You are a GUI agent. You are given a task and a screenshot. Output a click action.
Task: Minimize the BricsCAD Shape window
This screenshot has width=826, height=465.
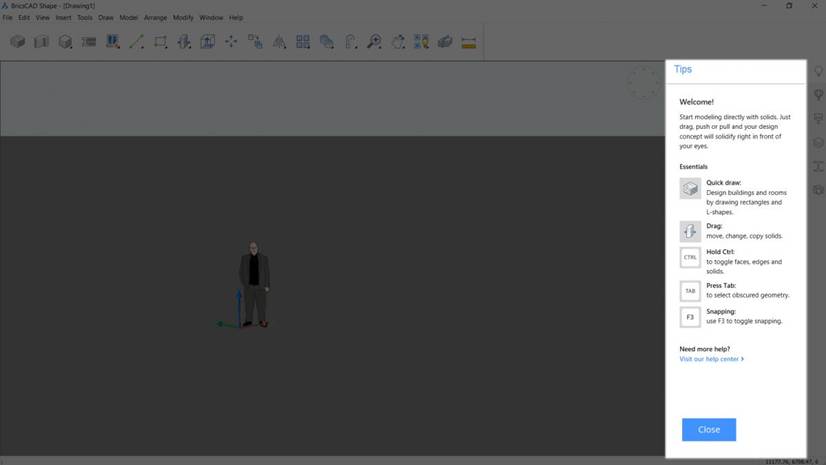[764, 5]
